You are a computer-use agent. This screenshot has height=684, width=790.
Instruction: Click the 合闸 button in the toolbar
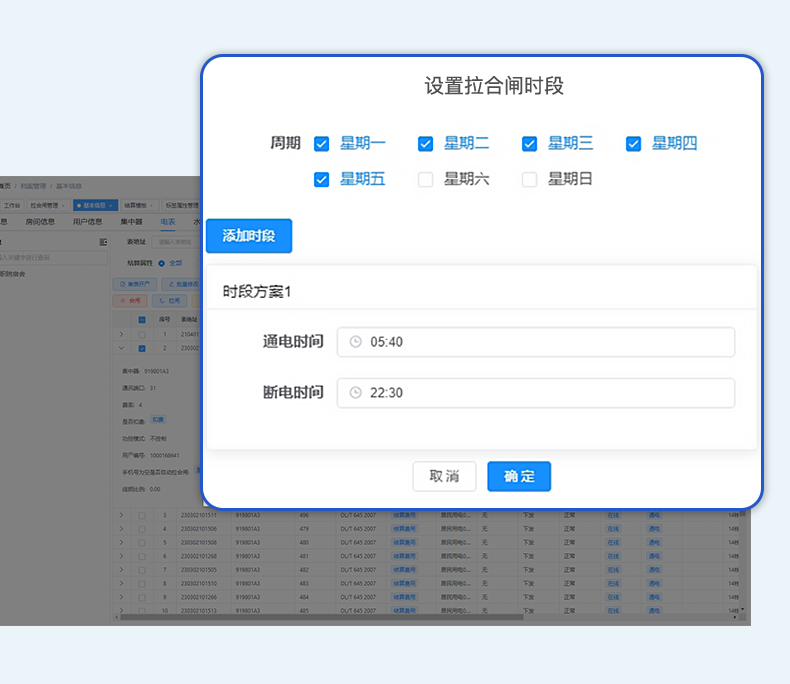tap(130, 300)
